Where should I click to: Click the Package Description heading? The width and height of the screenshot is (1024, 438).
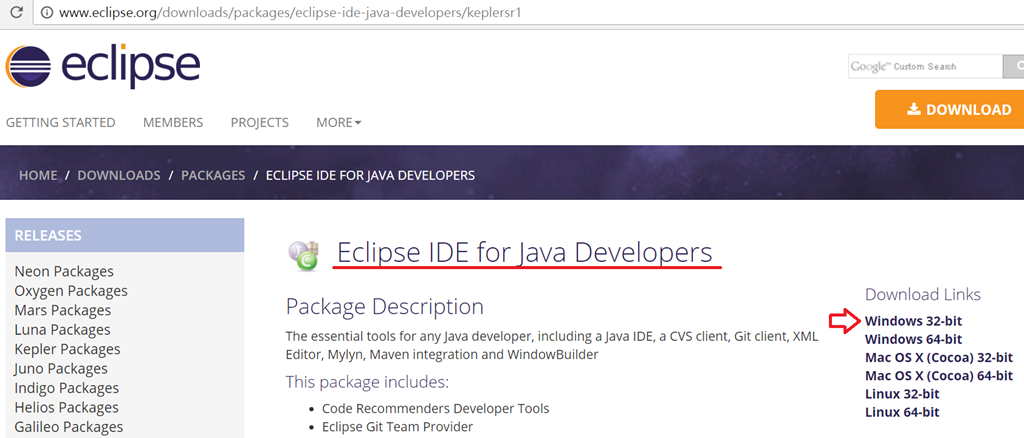[385, 307]
